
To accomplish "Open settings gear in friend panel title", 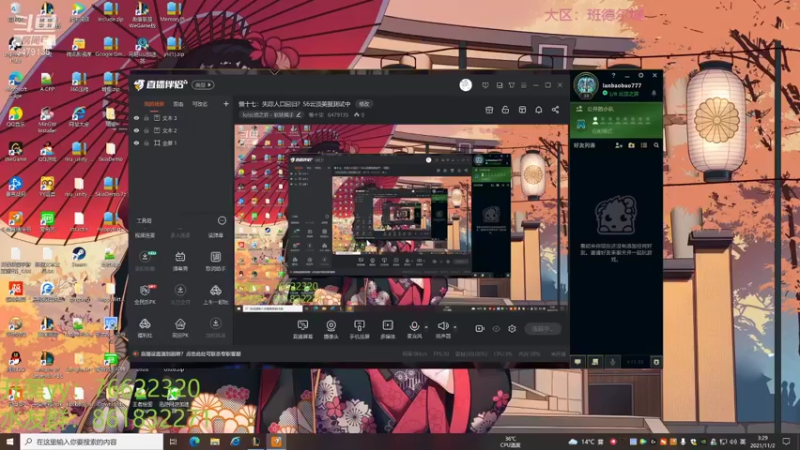I will tap(641, 76).
